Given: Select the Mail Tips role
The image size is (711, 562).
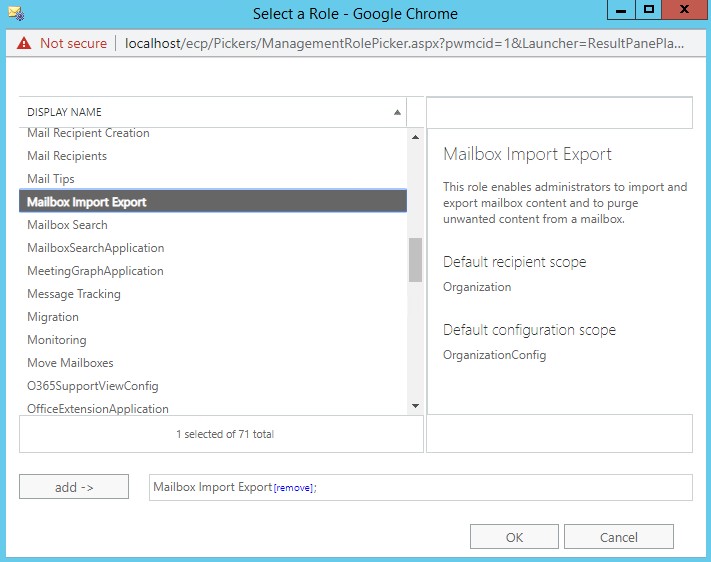Looking at the screenshot, I should [x=51, y=179].
